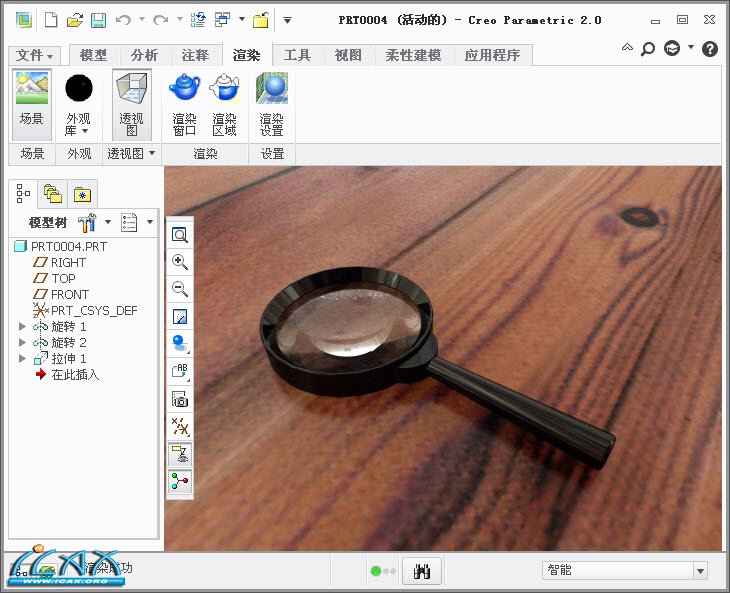Minimize the ribbon with the up chevron
Screen dimensions: 730x593
(x=627, y=47)
